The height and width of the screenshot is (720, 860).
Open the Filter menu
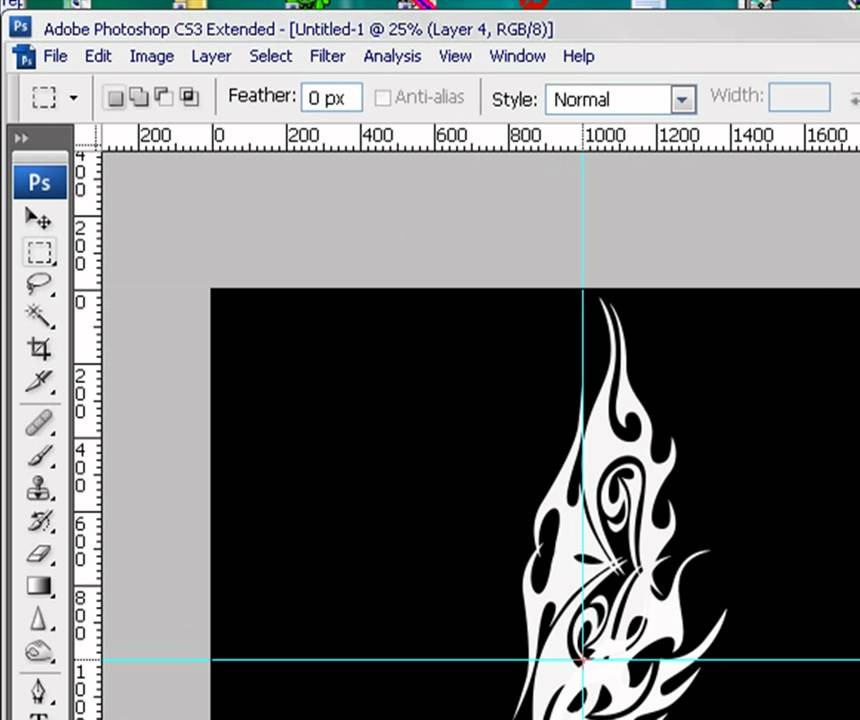click(327, 56)
